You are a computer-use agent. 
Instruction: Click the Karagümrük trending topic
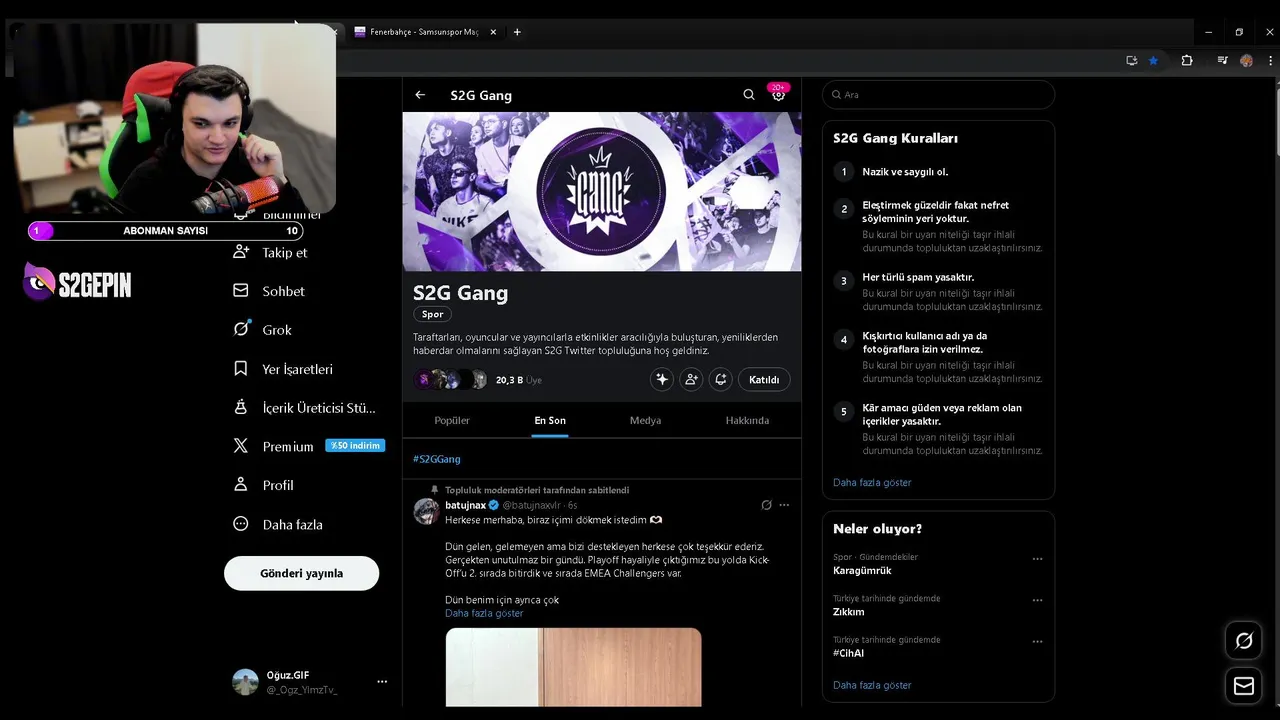pos(862,570)
